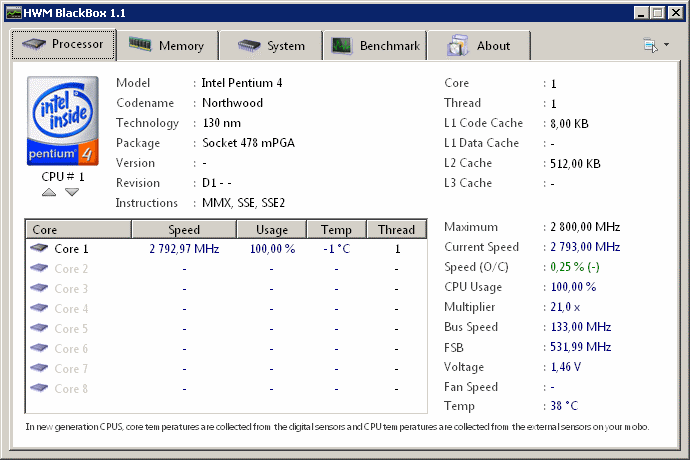The height and width of the screenshot is (460, 690).
Task: Open the About tab
Action: coord(479,45)
